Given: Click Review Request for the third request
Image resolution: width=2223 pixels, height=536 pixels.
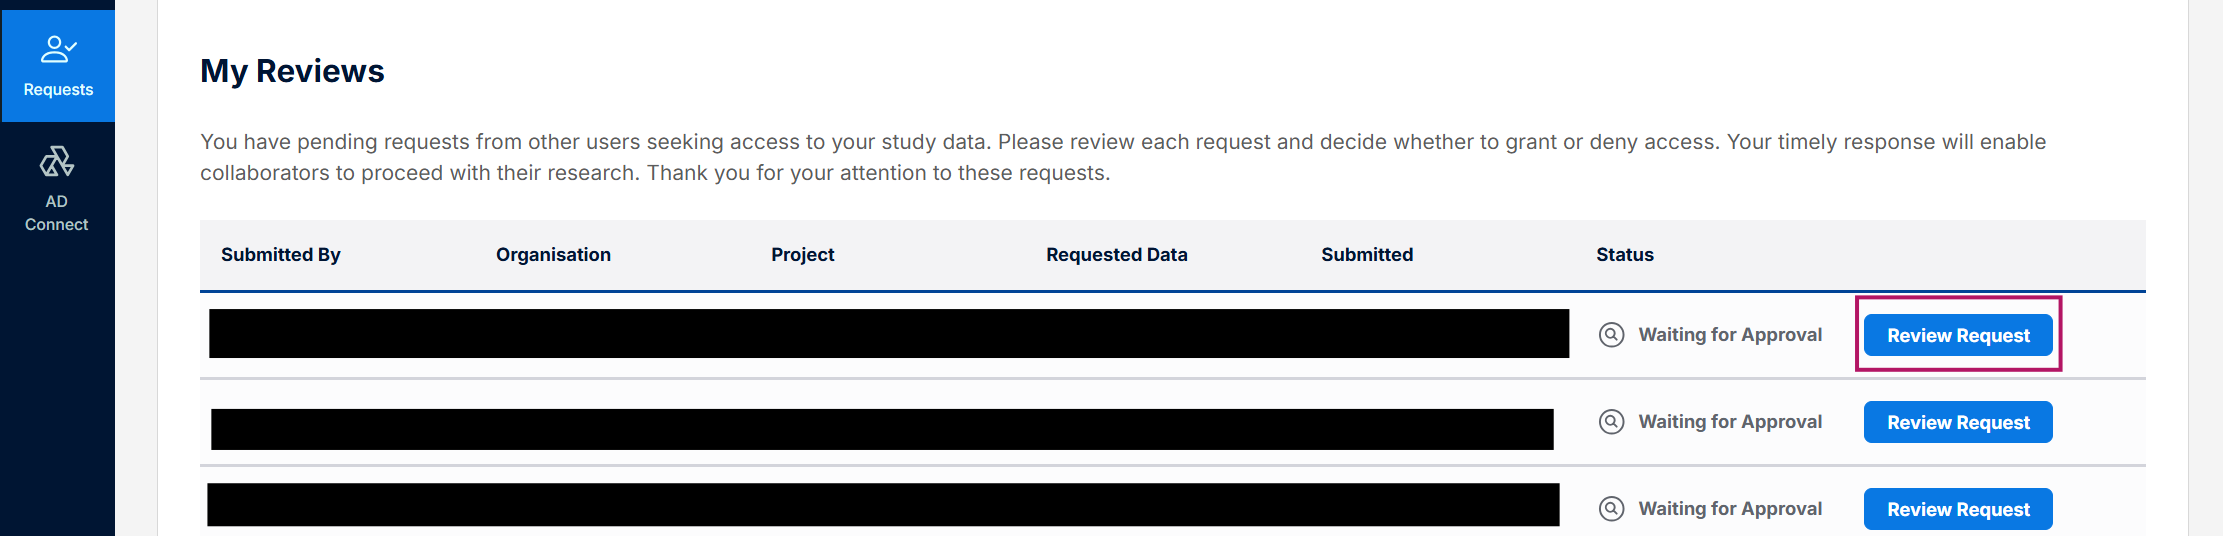Looking at the screenshot, I should coord(1957,509).
